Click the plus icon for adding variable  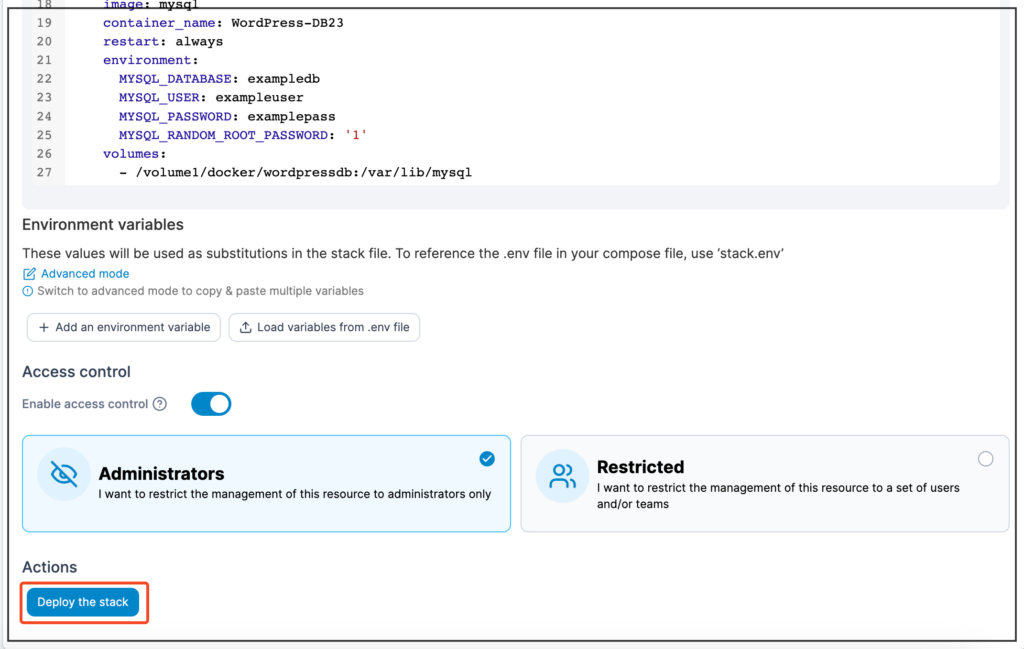pyautogui.click(x=44, y=327)
